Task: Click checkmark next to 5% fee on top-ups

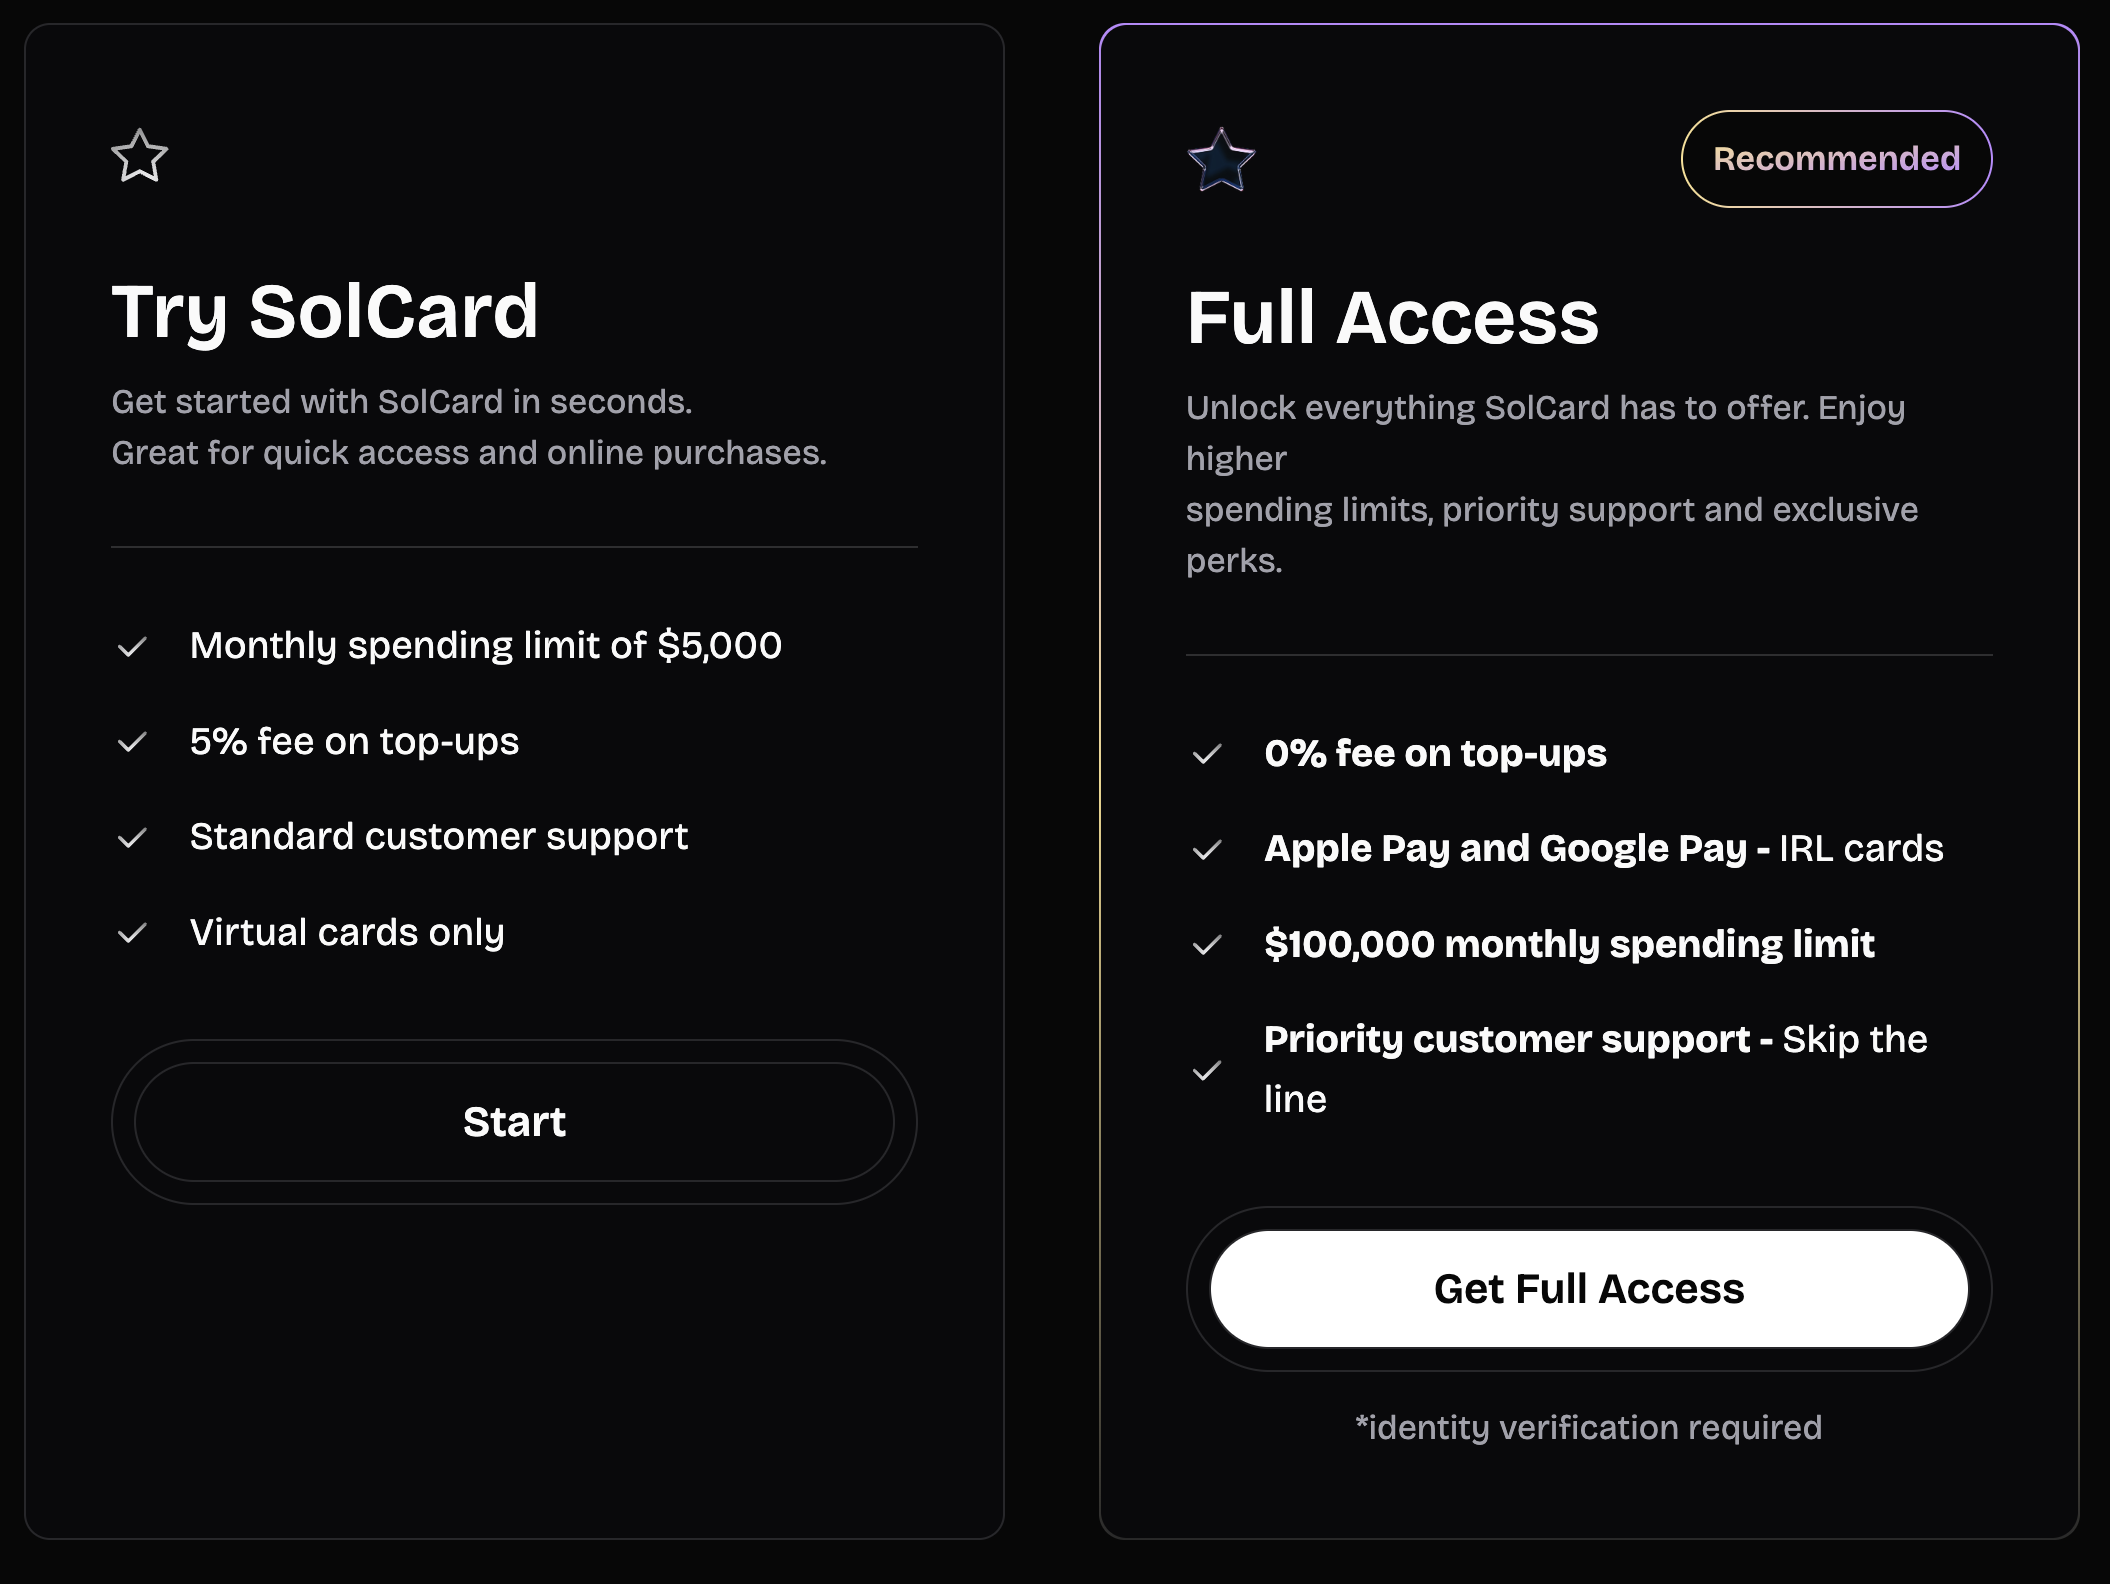Action: (x=132, y=742)
